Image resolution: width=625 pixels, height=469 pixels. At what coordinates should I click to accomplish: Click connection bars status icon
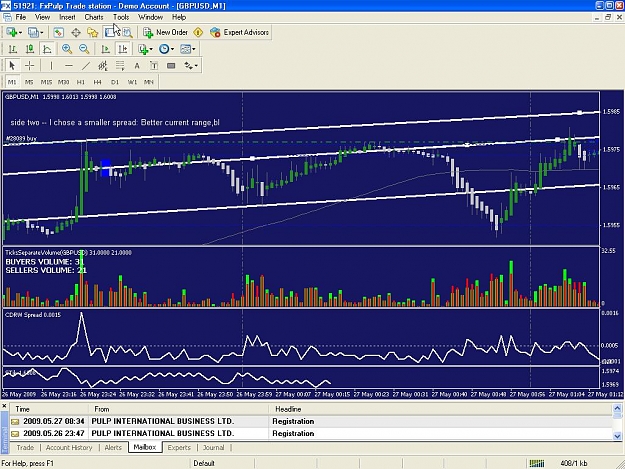click(537, 463)
